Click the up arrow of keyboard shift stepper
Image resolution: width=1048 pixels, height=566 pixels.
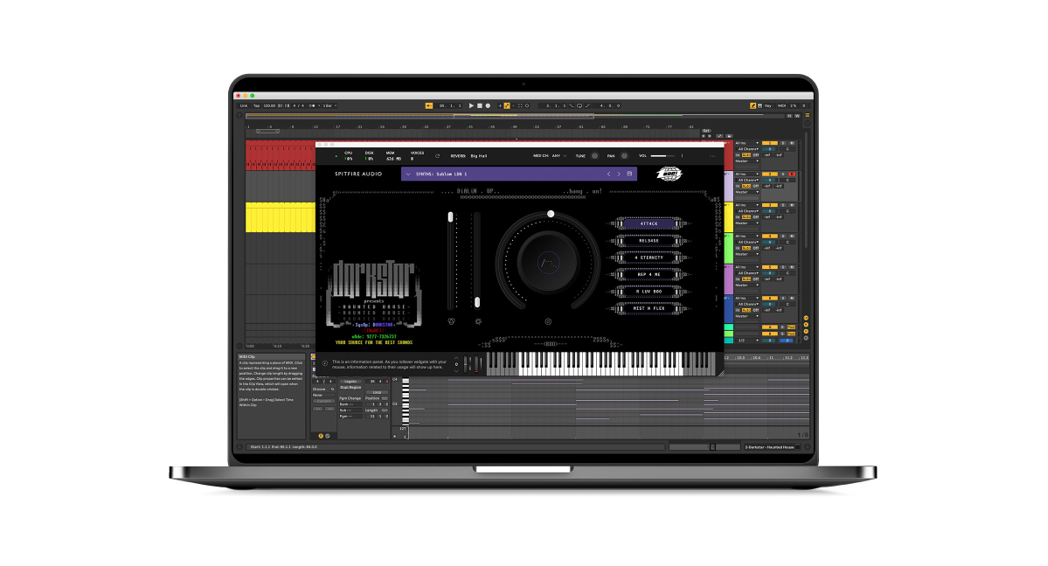point(456,358)
